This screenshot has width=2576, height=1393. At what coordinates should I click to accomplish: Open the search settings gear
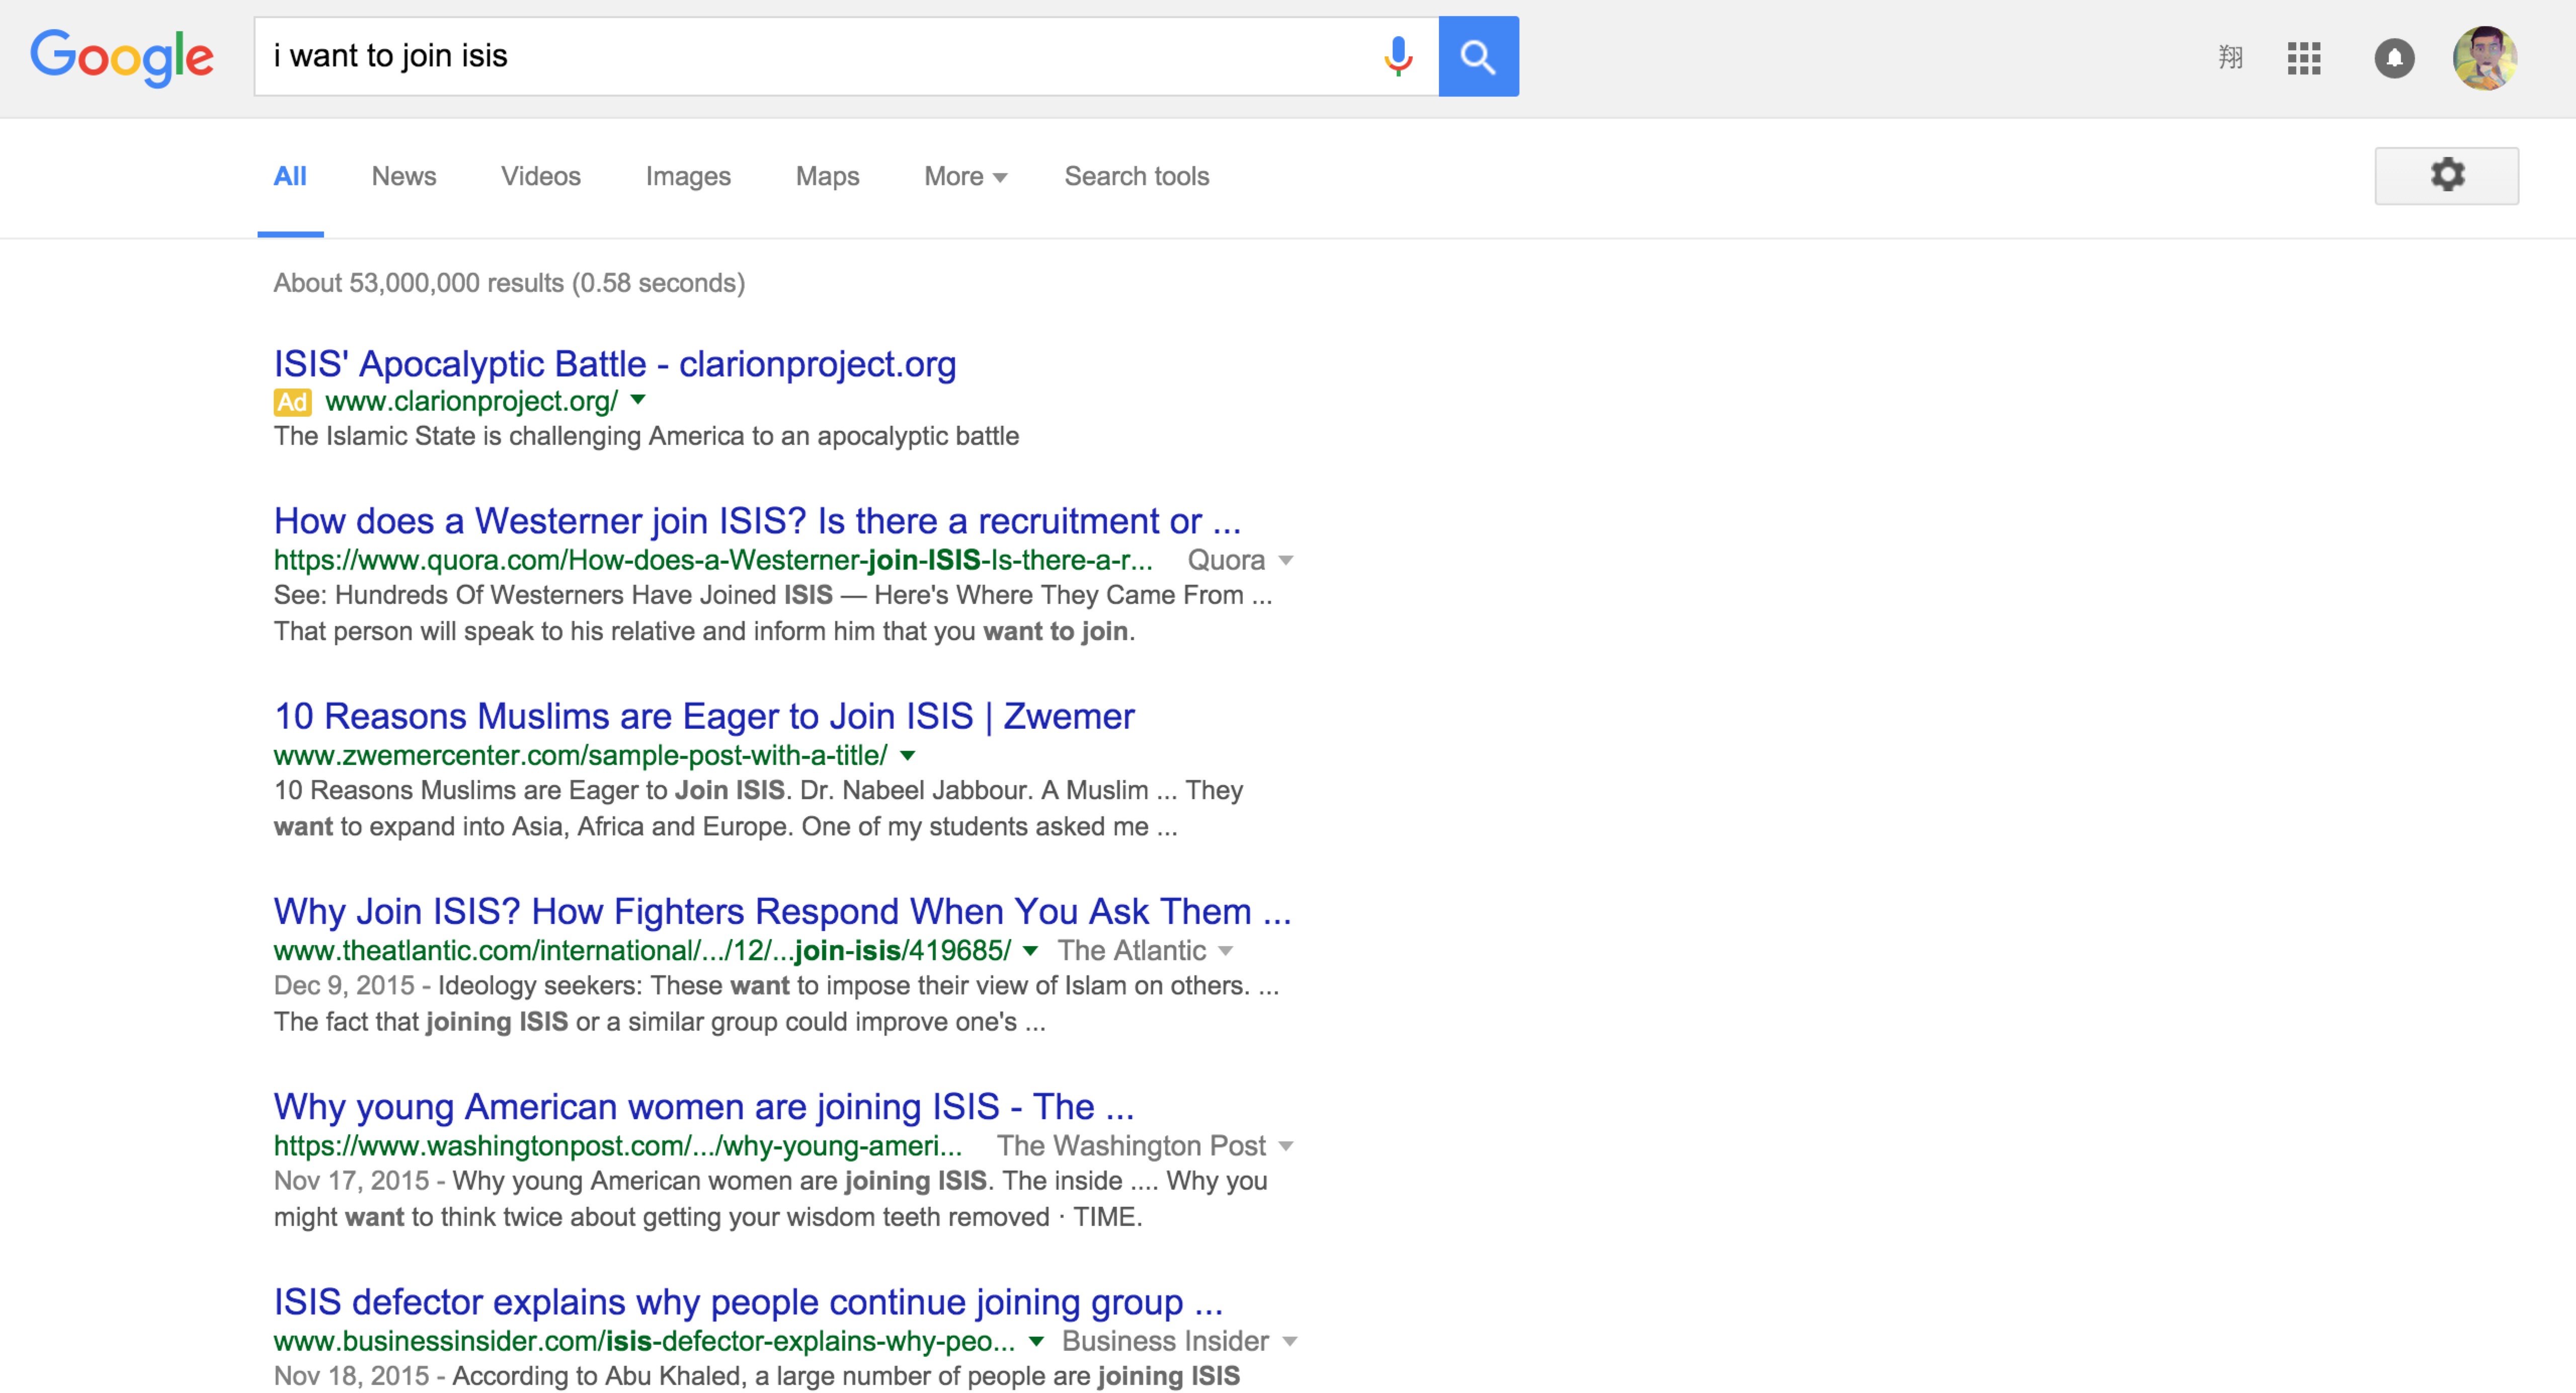(x=2447, y=175)
